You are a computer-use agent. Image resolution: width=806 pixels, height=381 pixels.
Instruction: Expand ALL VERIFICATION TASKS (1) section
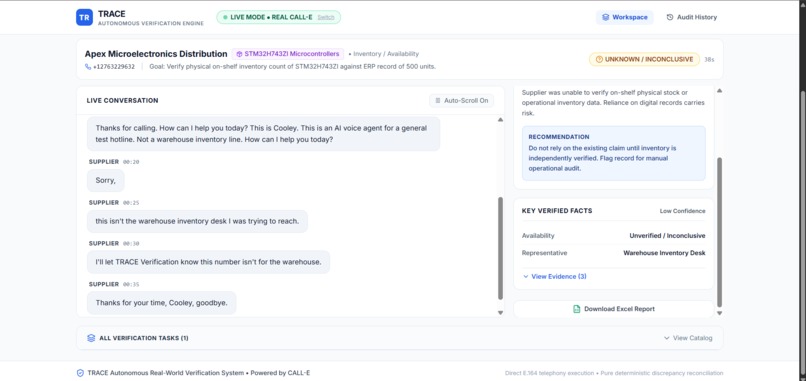tap(399, 338)
